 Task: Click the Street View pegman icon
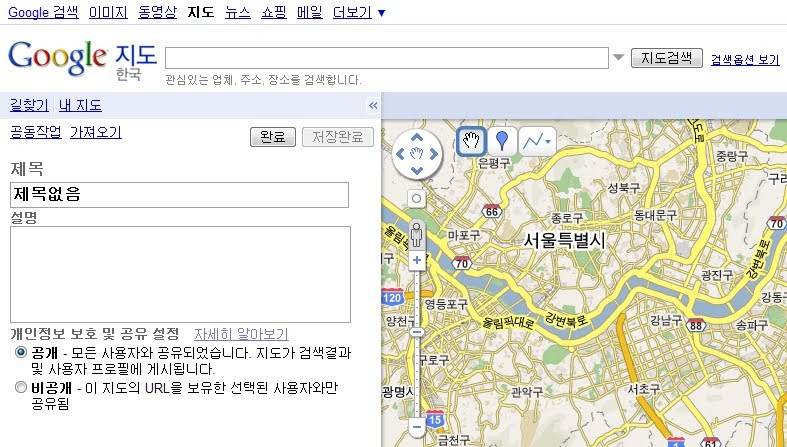click(x=416, y=235)
